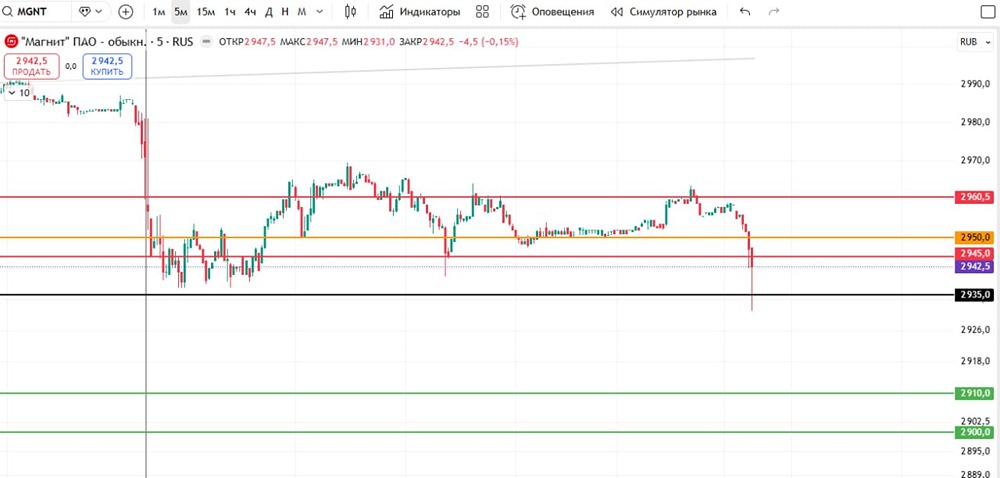This screenshot has height=478, width=1000.
Task: Select the gray diagonal trend line
Action: (x=446, y=68)
